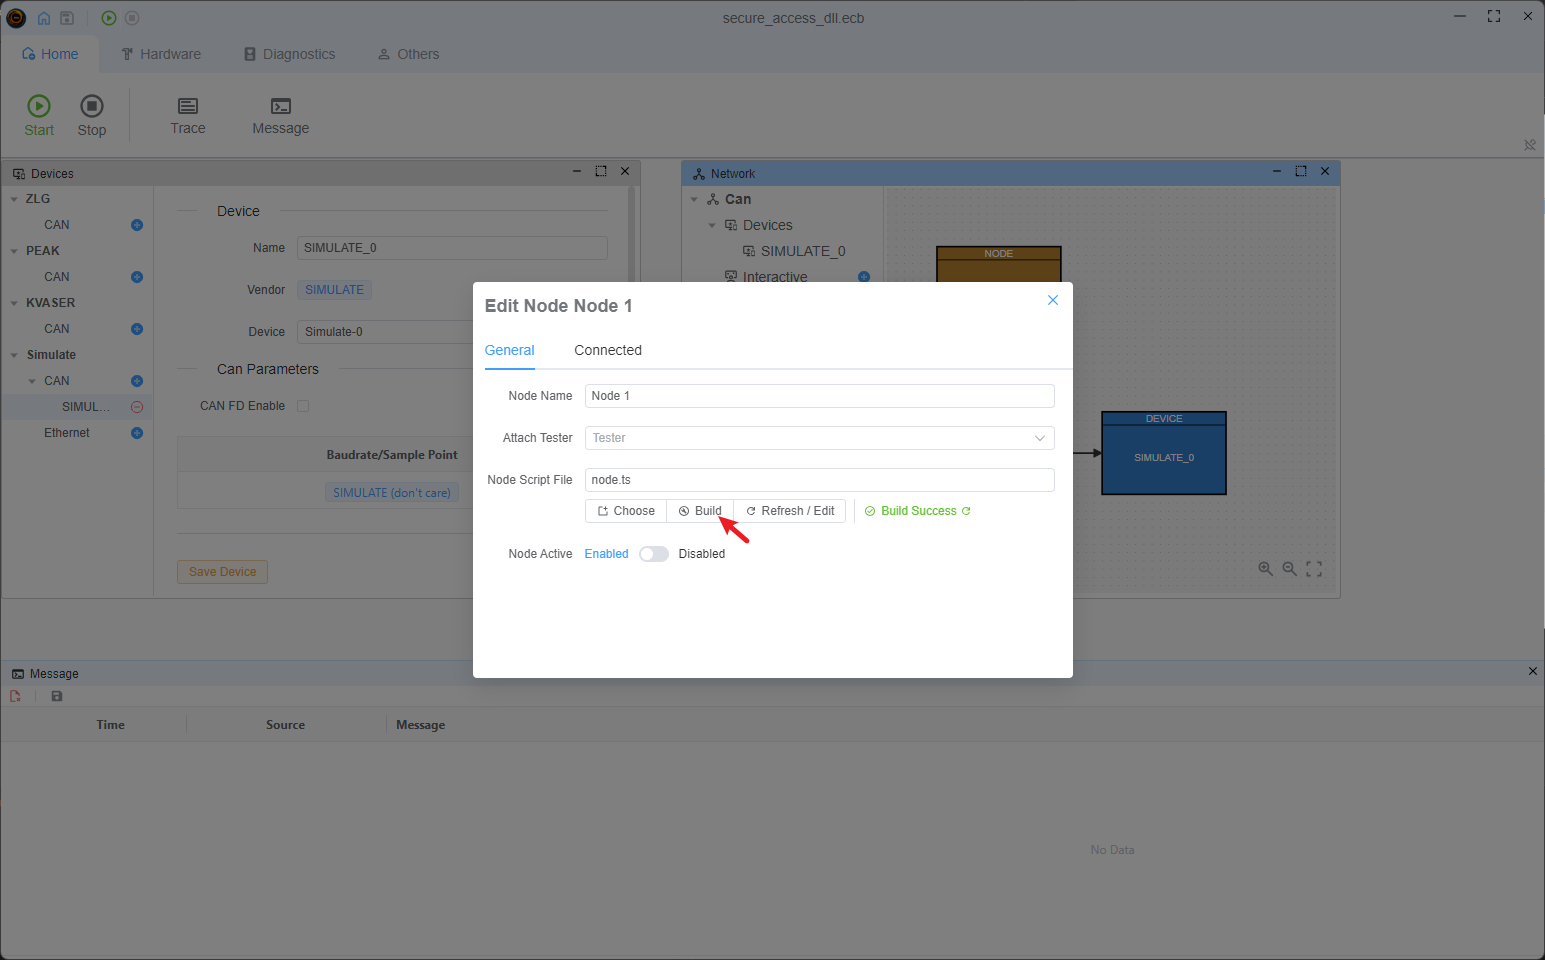Select the General tab in dialog
This screenshot has width=1545, height=960.
(510, 350)
